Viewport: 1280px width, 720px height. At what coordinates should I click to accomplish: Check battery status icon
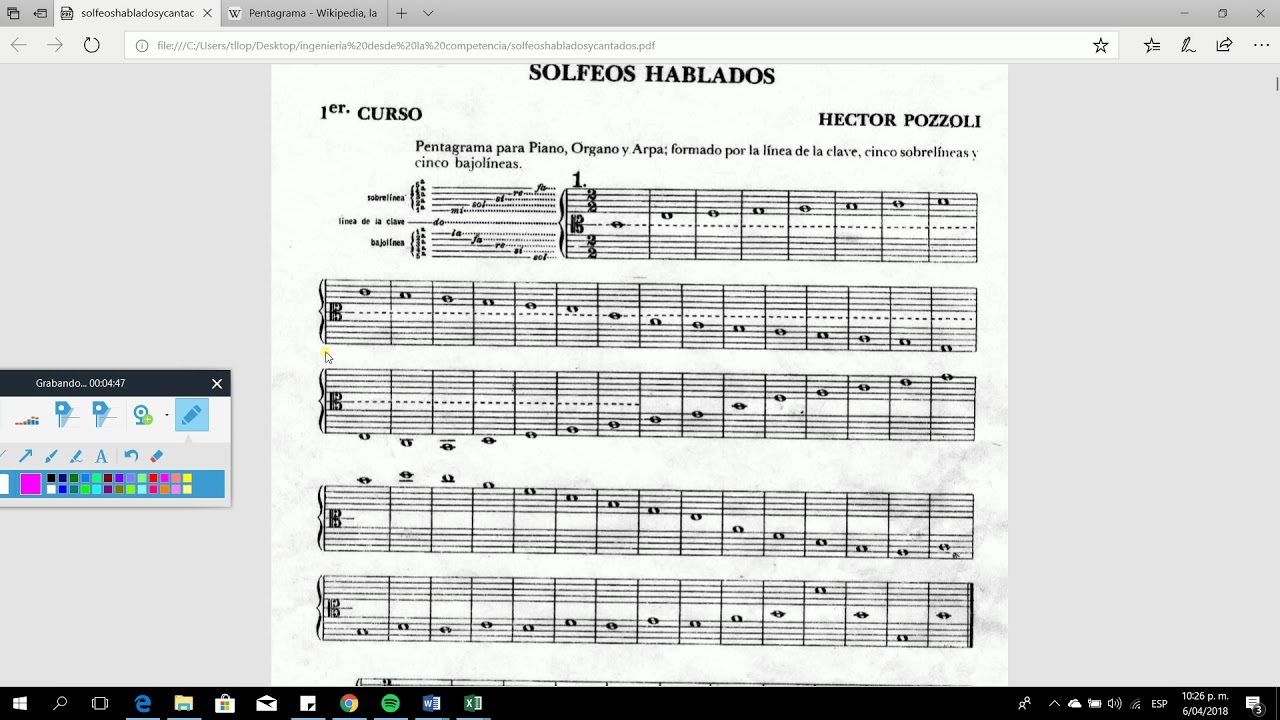[1094, 703]
